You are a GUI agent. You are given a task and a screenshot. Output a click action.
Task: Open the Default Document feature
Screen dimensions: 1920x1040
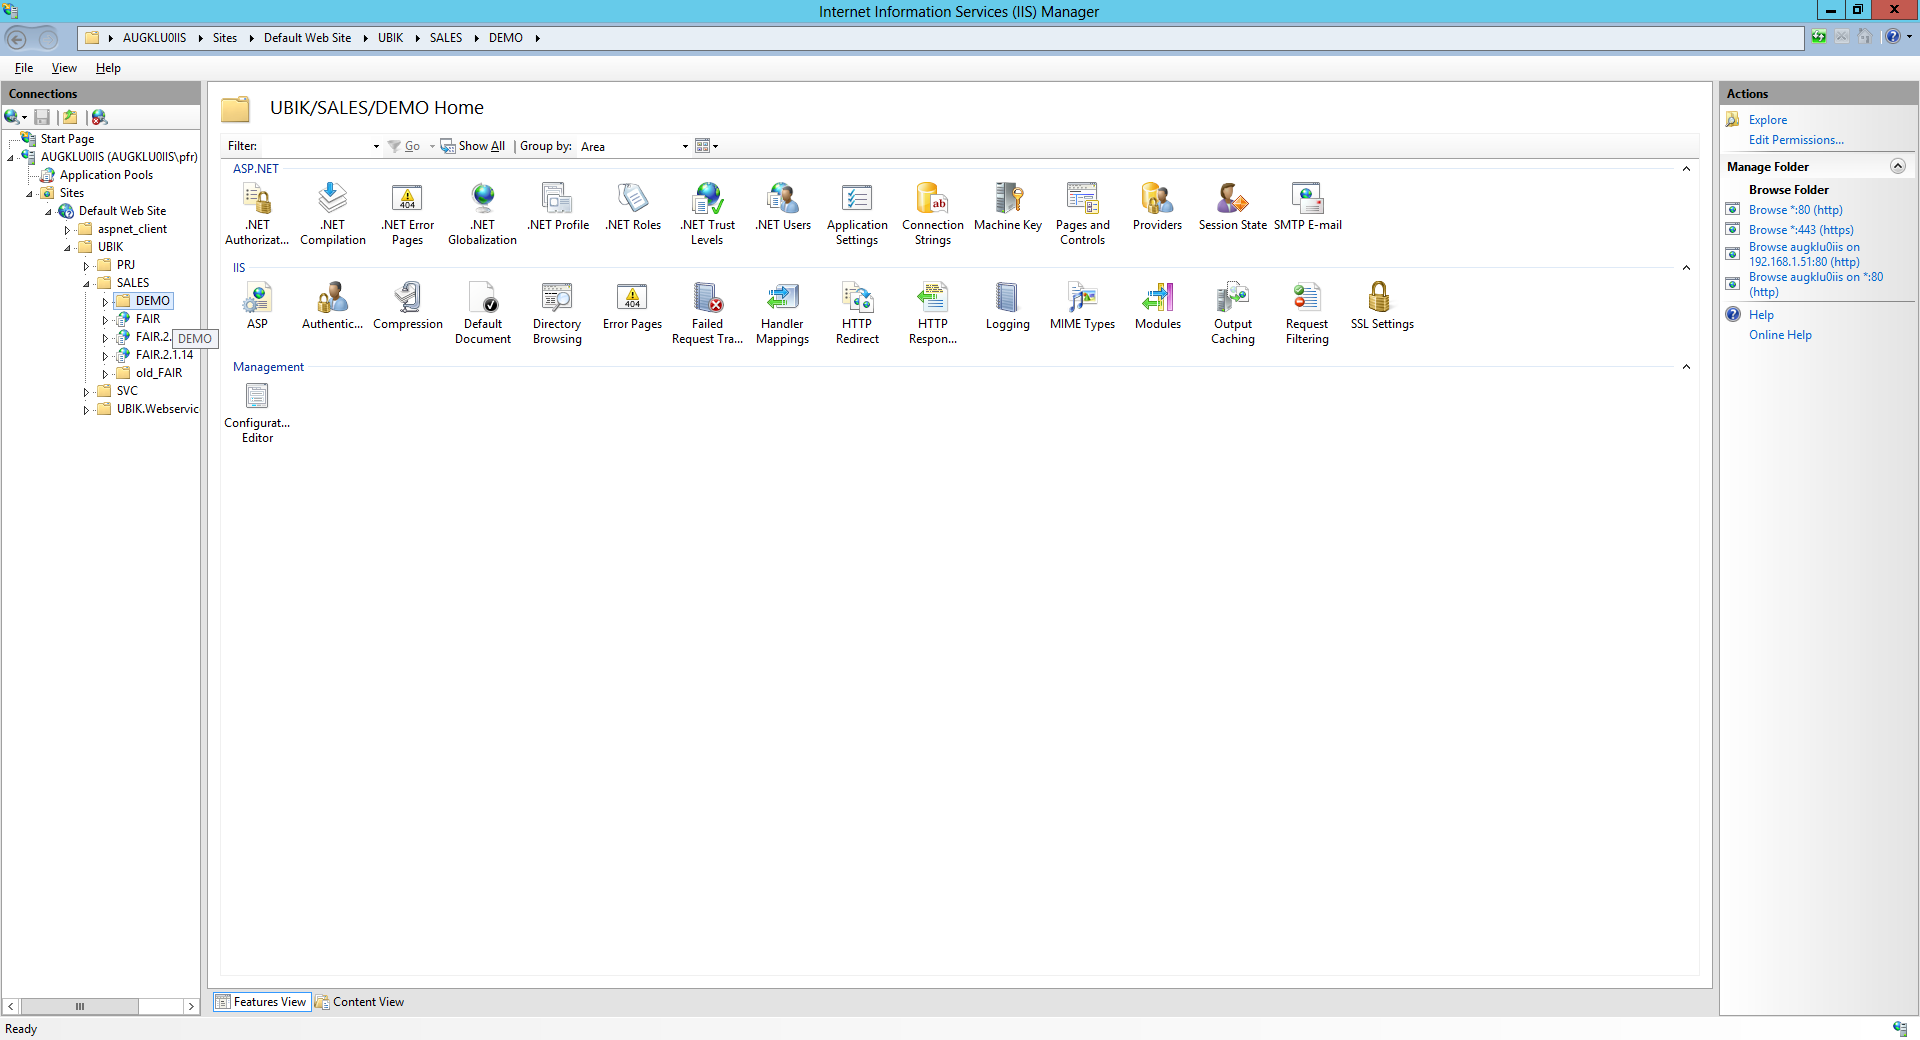point(483,305)
